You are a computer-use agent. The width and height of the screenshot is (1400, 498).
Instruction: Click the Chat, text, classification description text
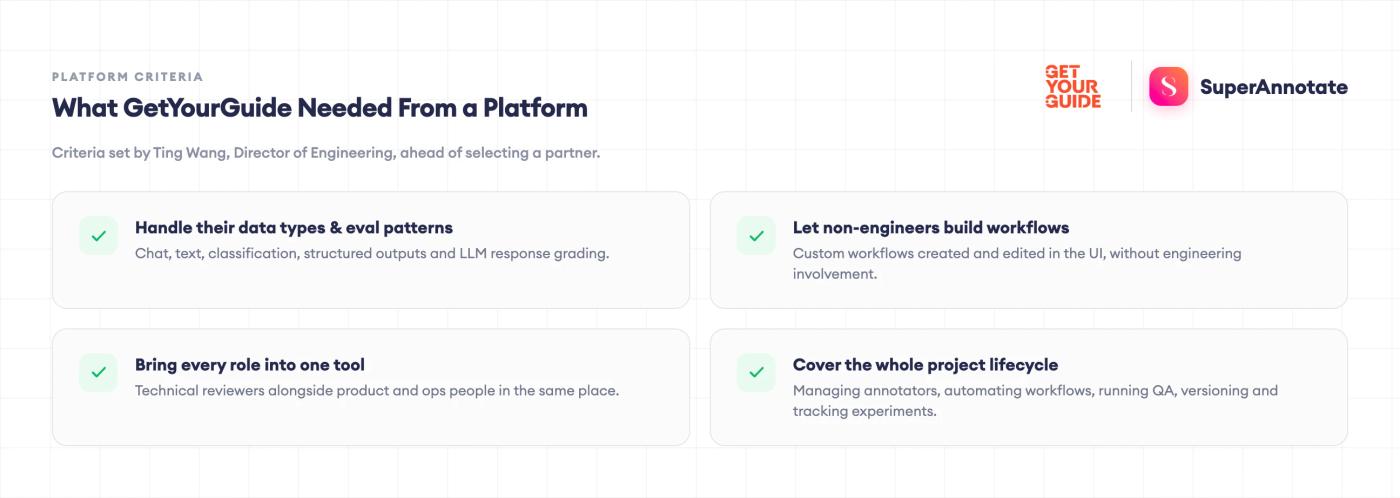(372, 254)
